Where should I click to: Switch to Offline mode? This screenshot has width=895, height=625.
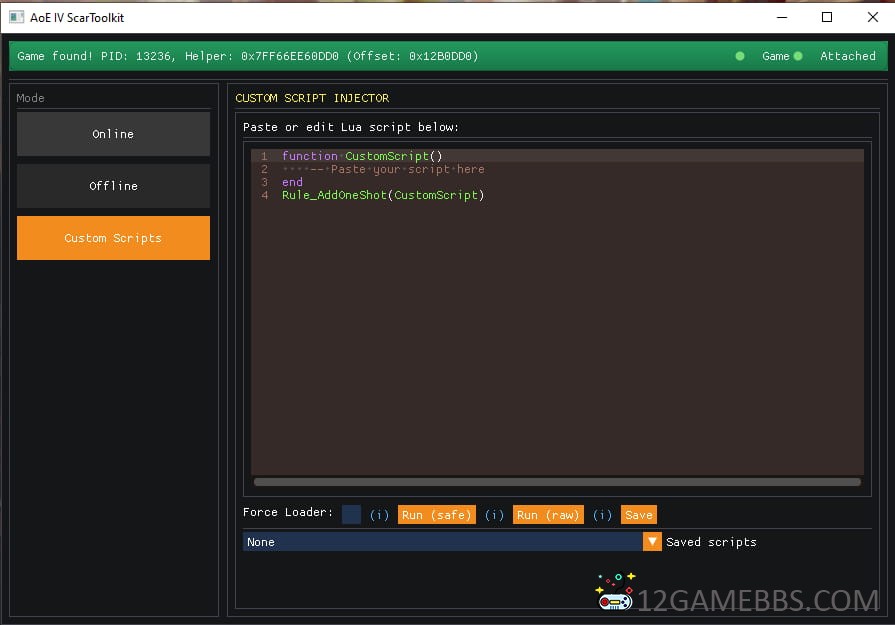click(x=113, y=186)
